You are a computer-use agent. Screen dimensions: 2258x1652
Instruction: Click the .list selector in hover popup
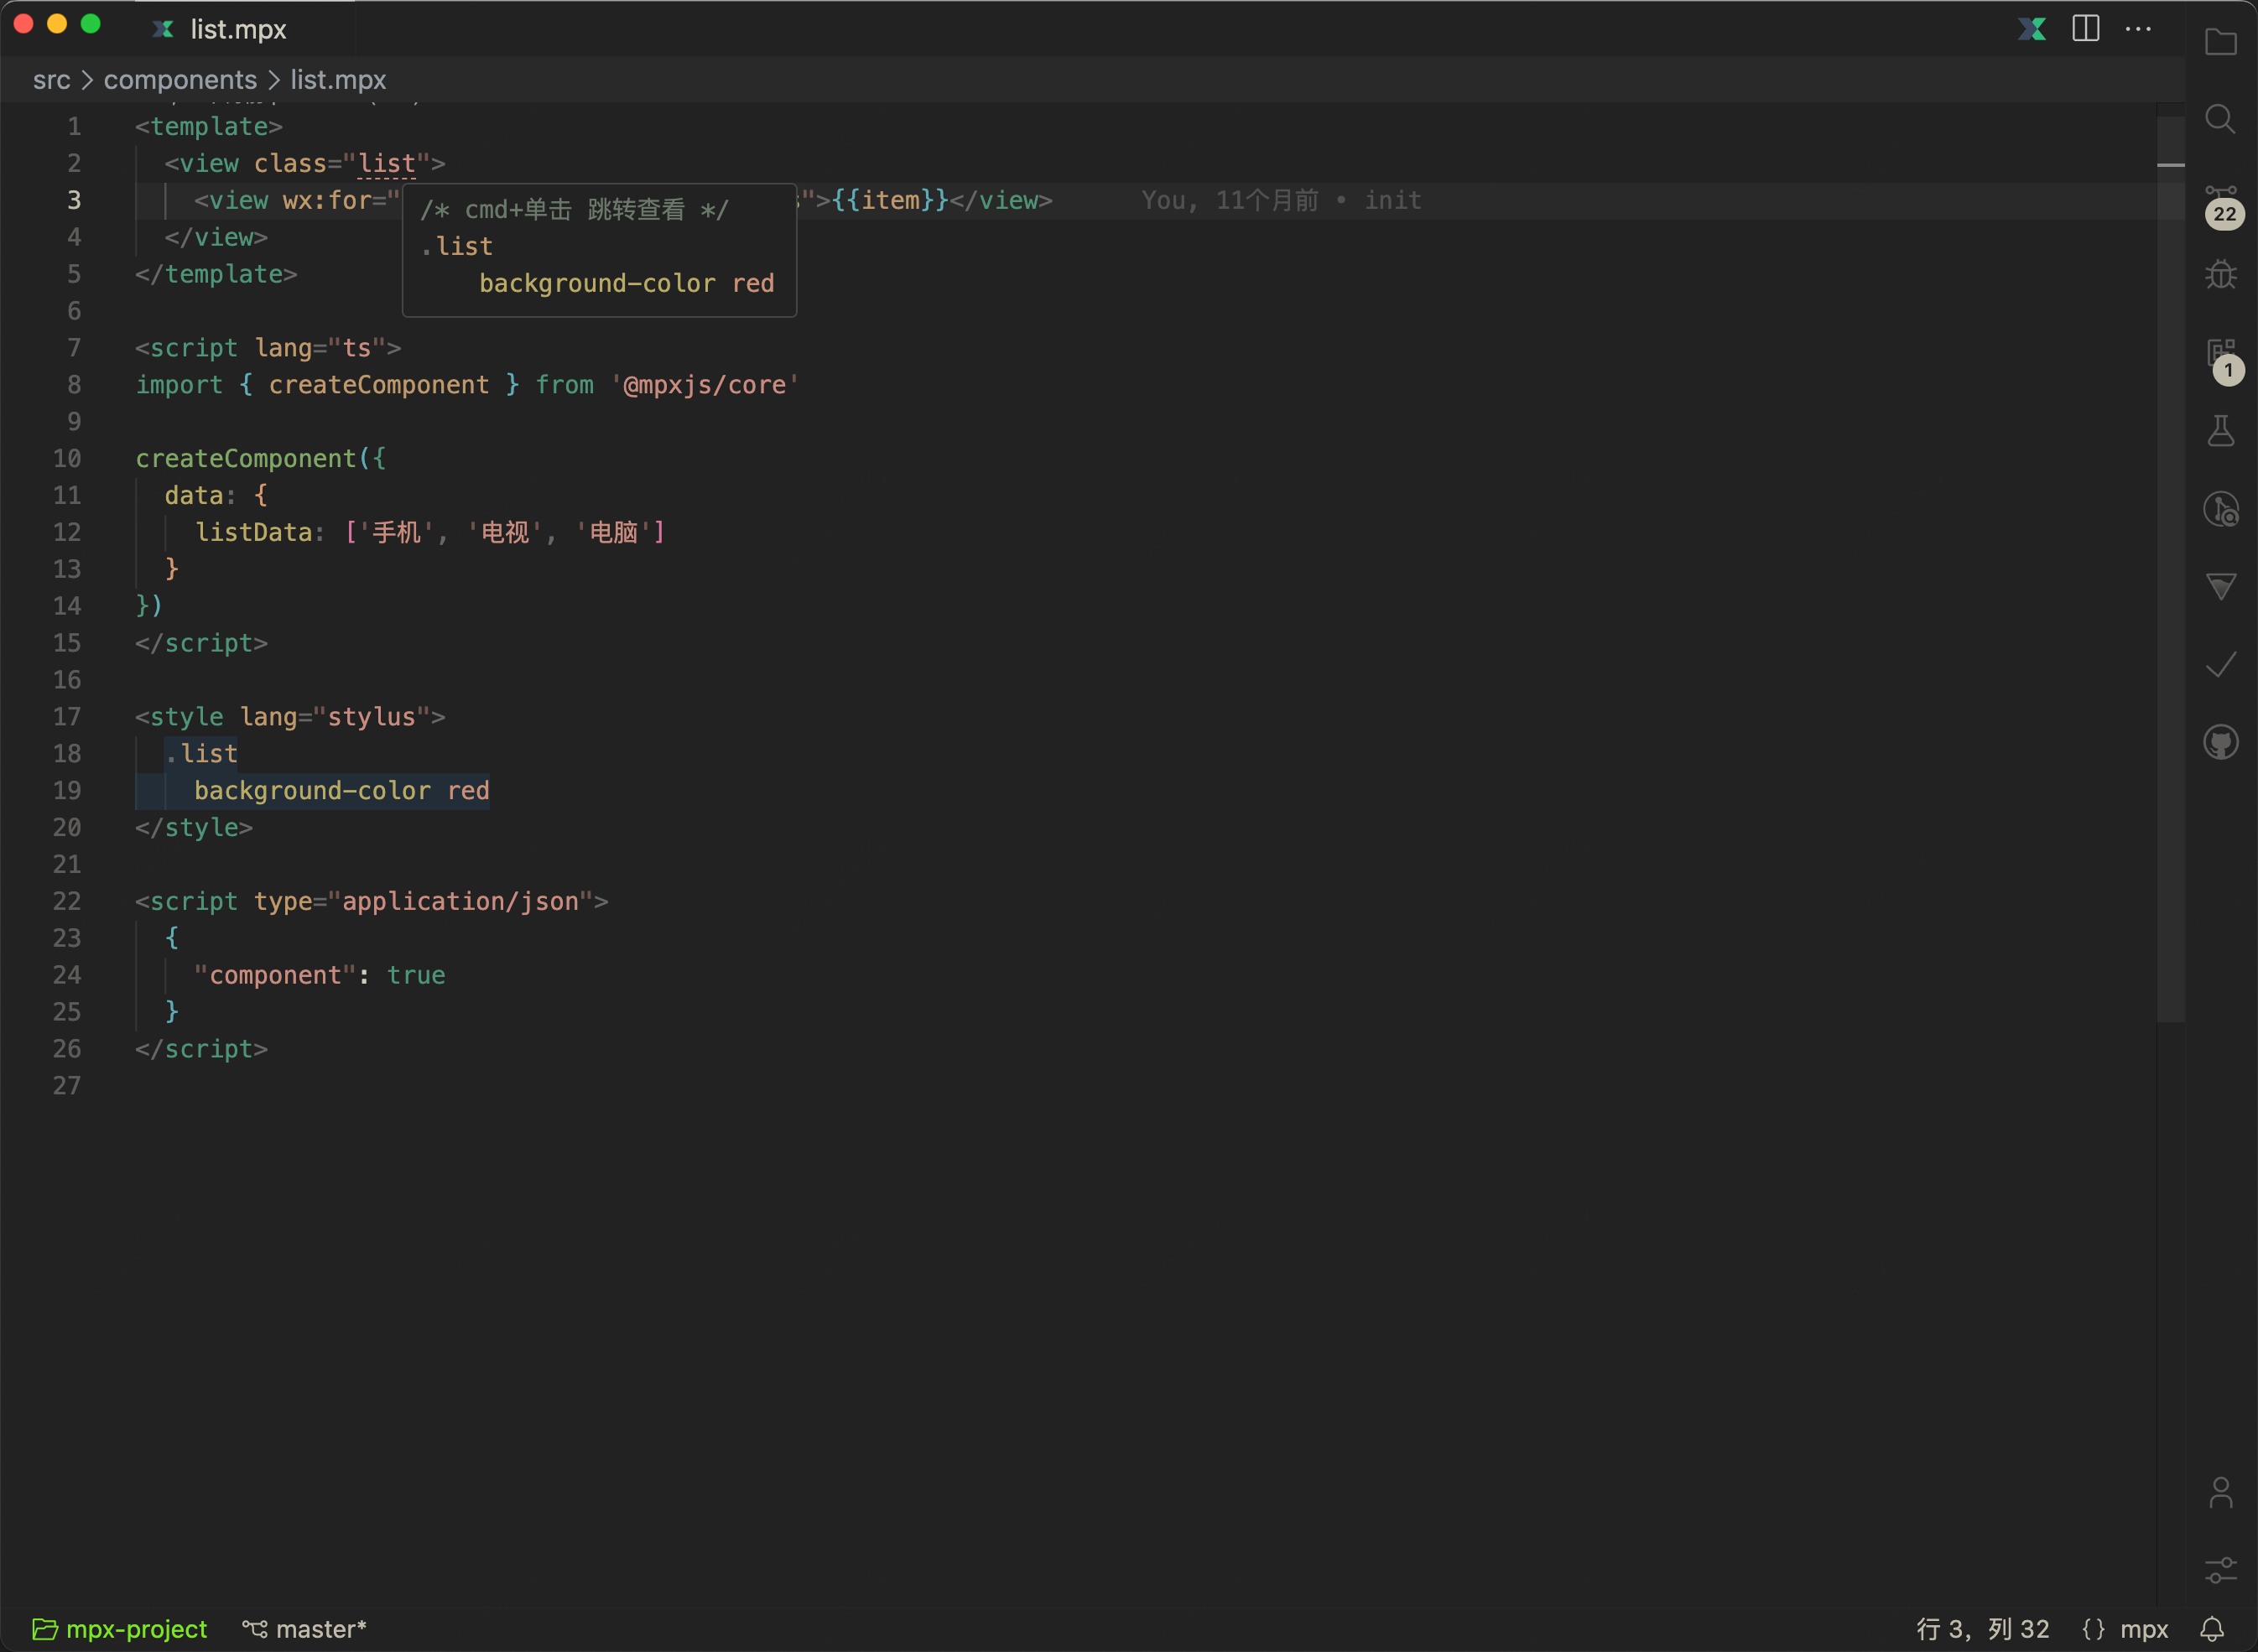click(457, 246)
